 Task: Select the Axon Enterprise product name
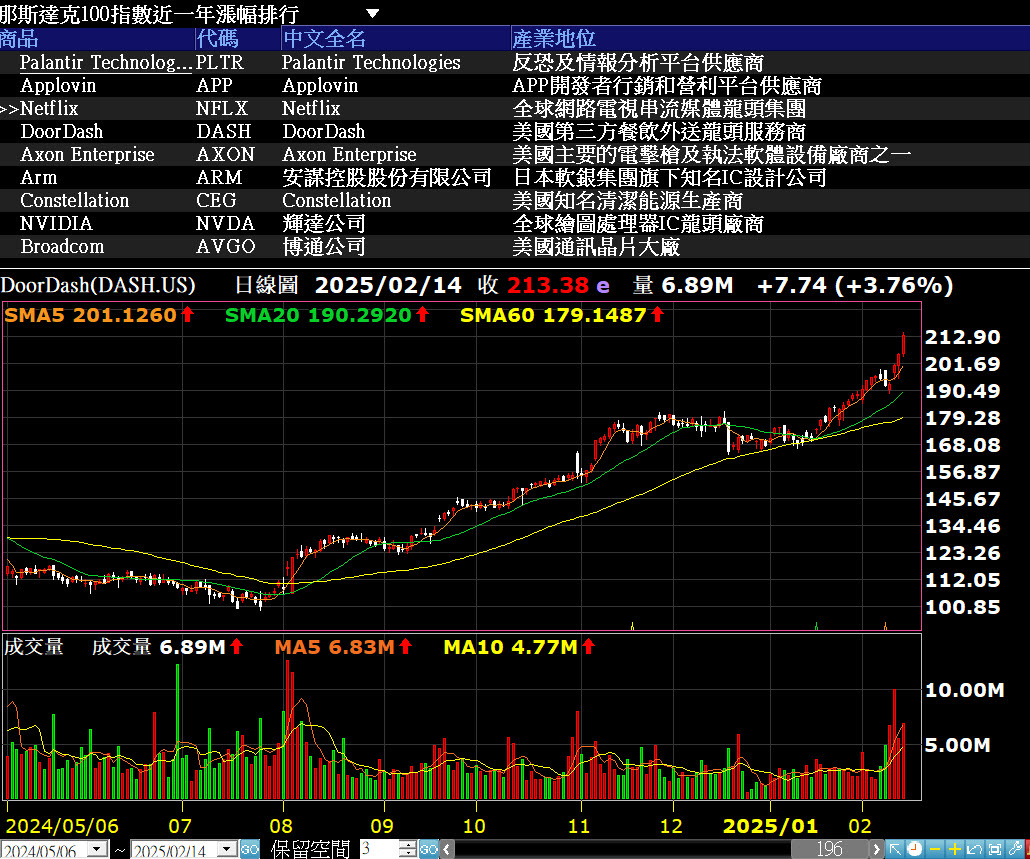(87, 154)
